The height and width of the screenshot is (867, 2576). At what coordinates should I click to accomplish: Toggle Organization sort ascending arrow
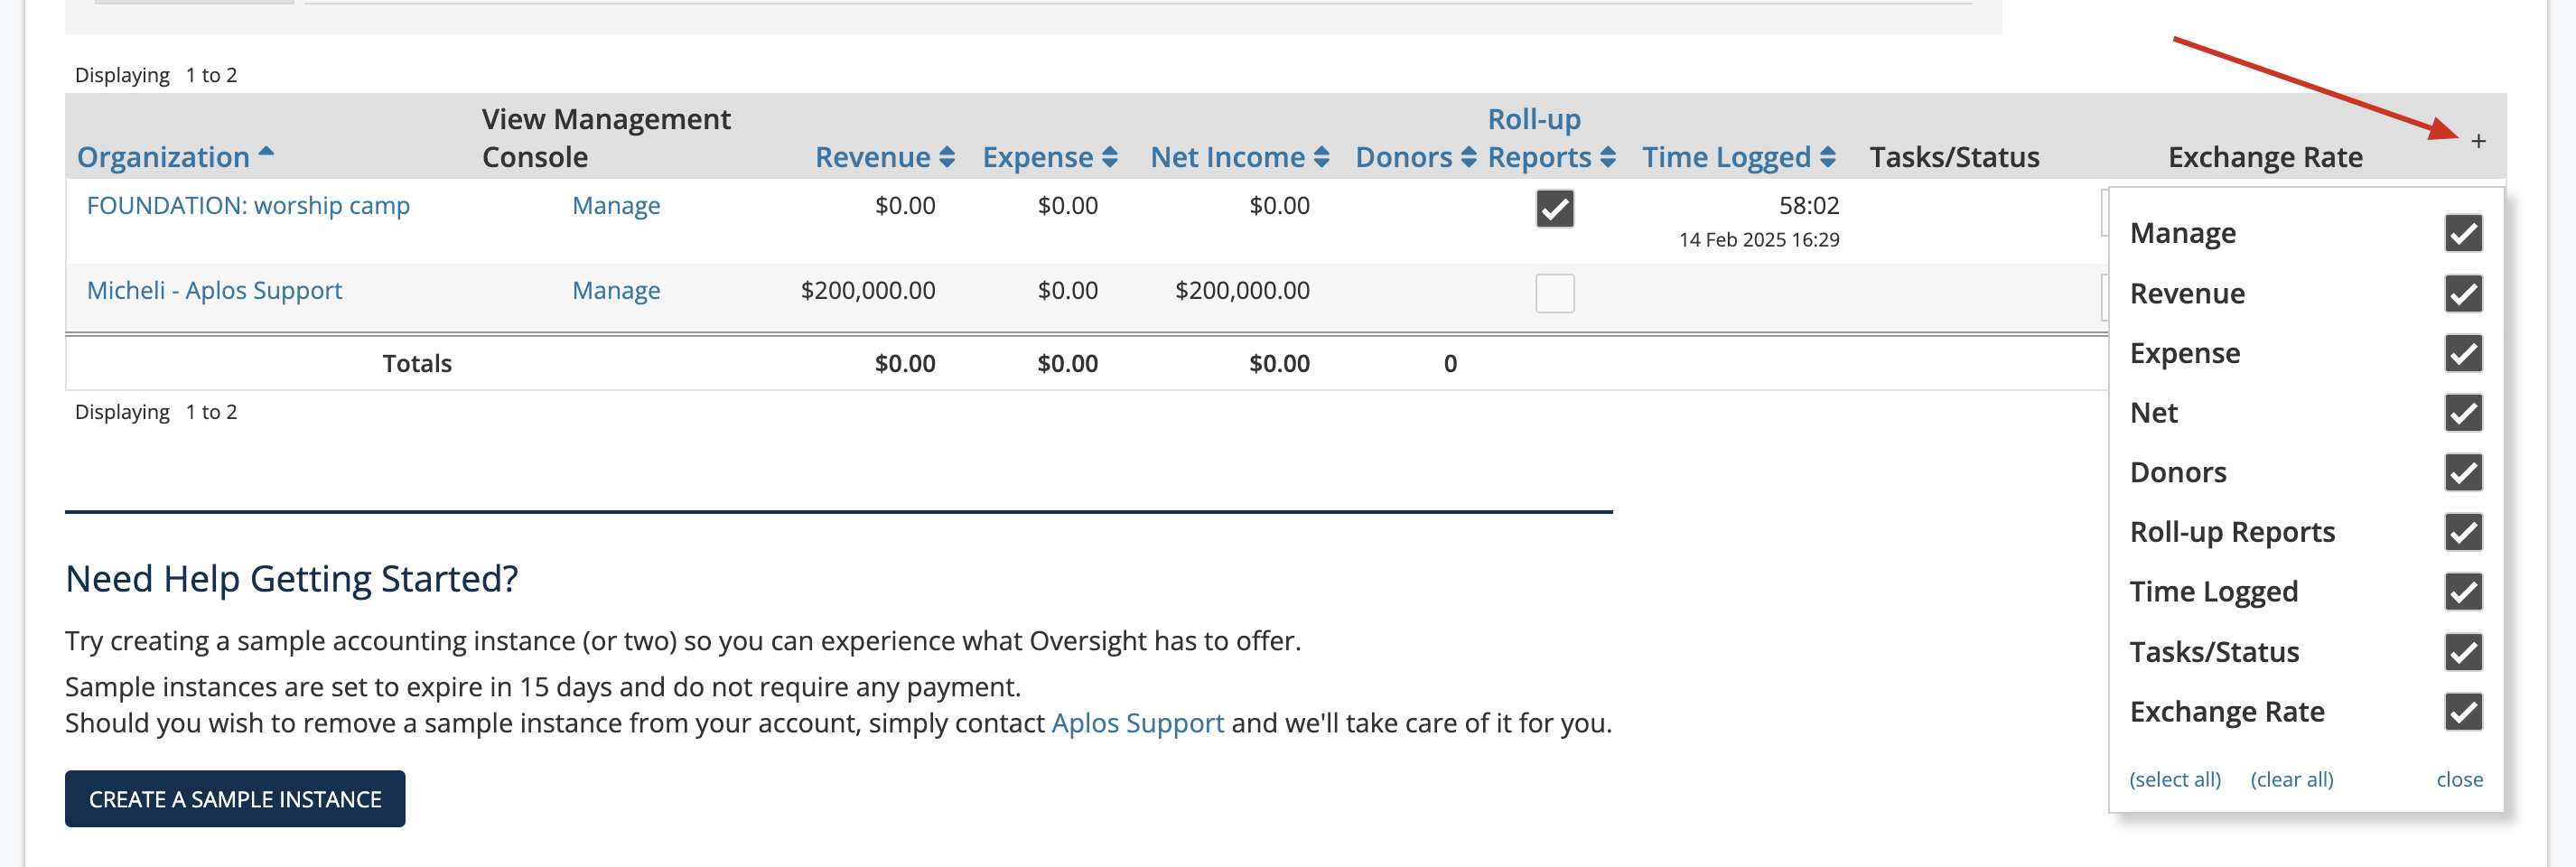pyautogui.click(x=266, y=152)
